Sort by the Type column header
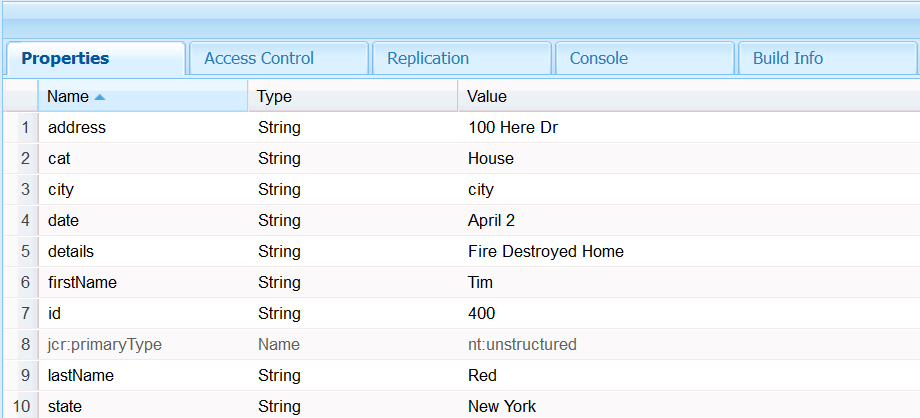The width and height of the screenshot is (920, 418). tap(274, 97)
